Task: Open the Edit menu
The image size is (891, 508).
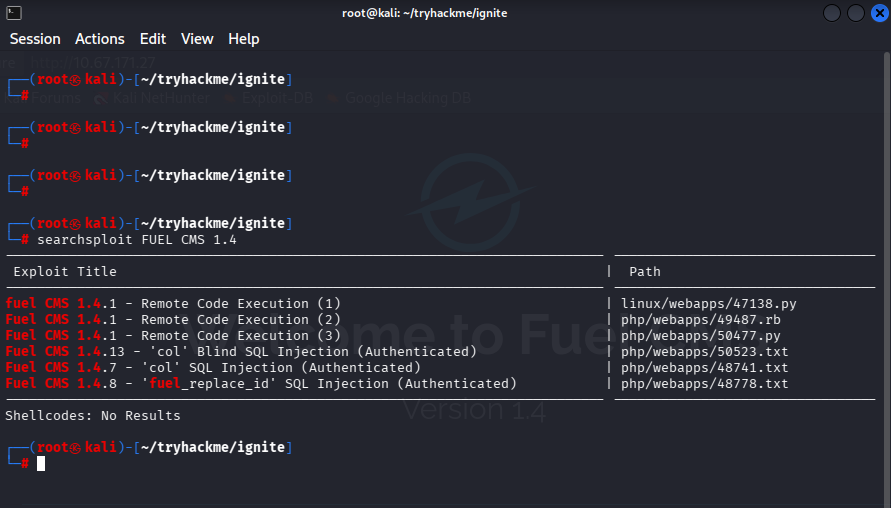Action: pos(153,39)
